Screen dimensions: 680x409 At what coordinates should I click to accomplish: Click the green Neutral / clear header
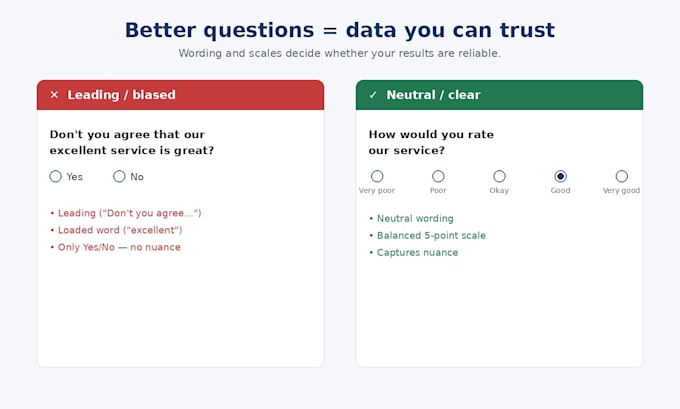pos(499,95)
